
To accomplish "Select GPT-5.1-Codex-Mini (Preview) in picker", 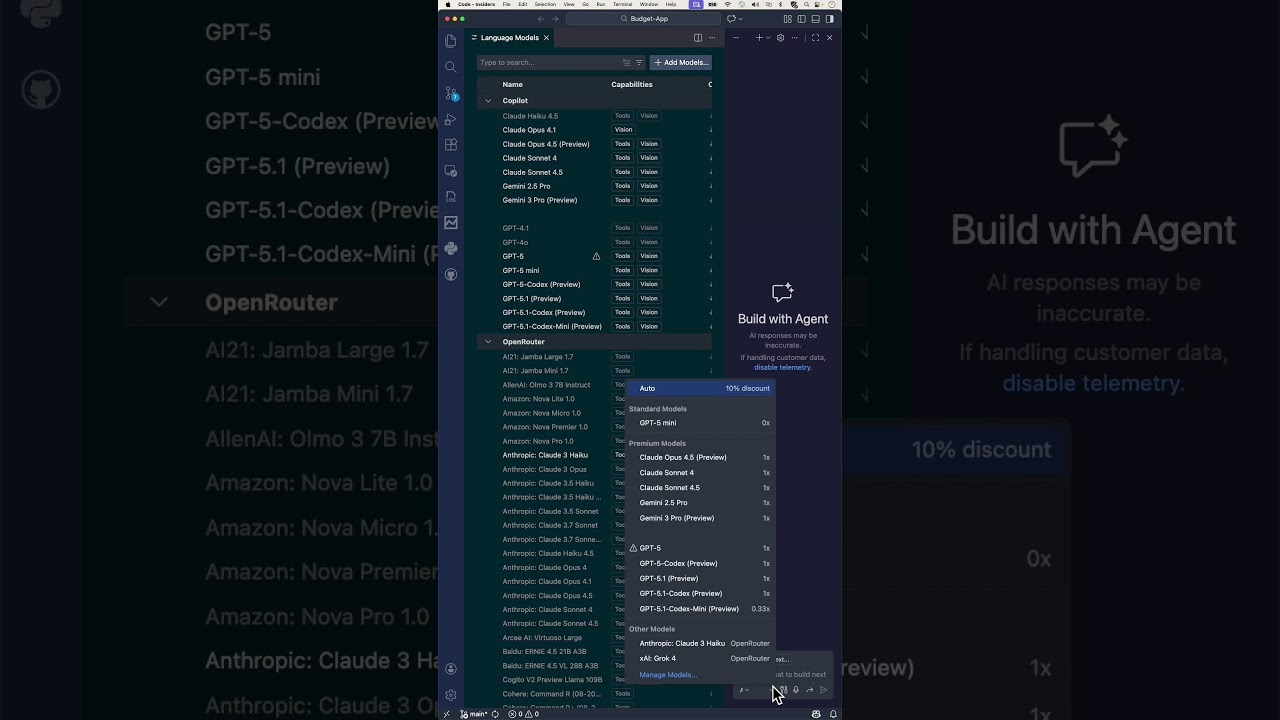I will [x=701, y=609].
